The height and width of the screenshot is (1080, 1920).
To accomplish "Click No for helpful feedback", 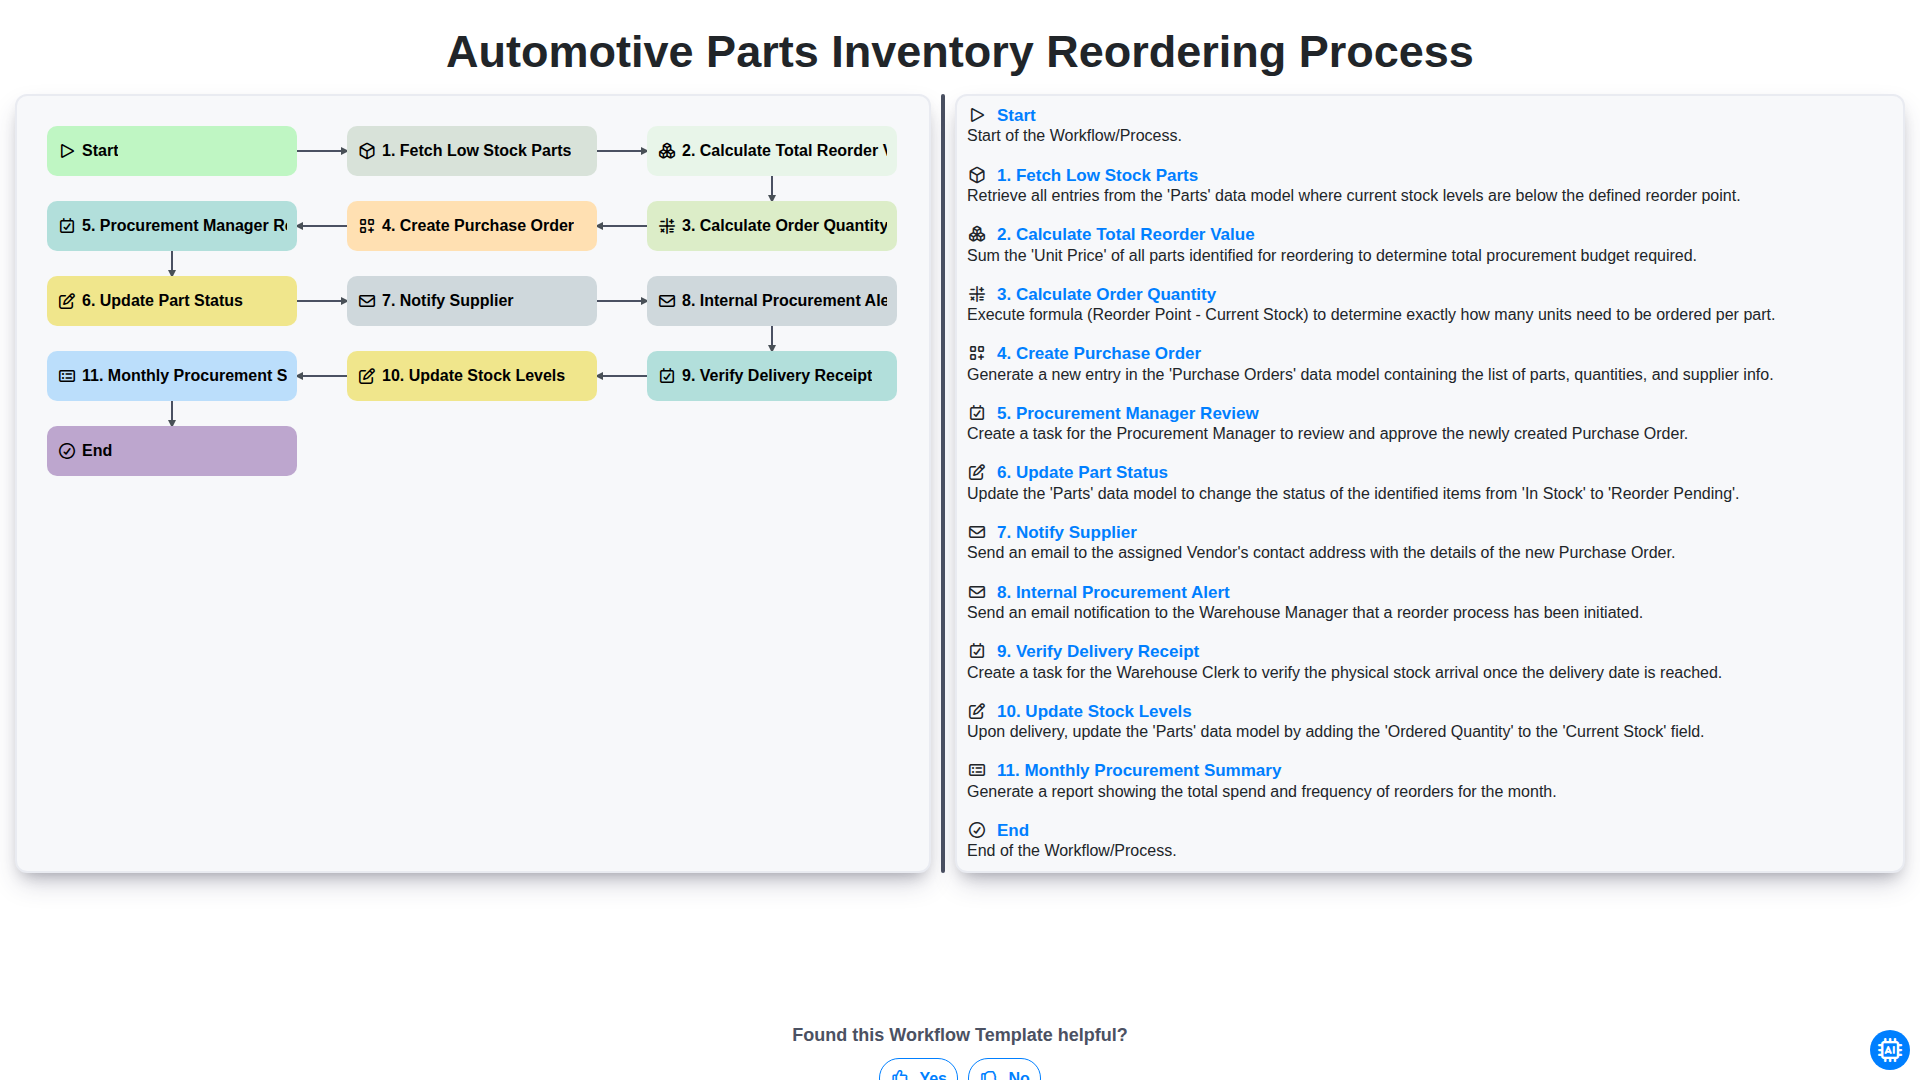I will pyautogui.click(x=1004, y=1070).
